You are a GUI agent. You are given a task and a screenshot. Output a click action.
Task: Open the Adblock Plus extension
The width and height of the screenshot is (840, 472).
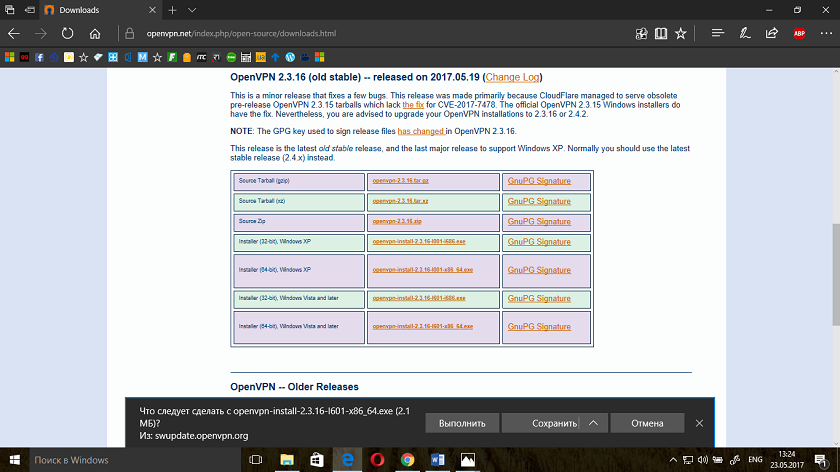[799, 34]
